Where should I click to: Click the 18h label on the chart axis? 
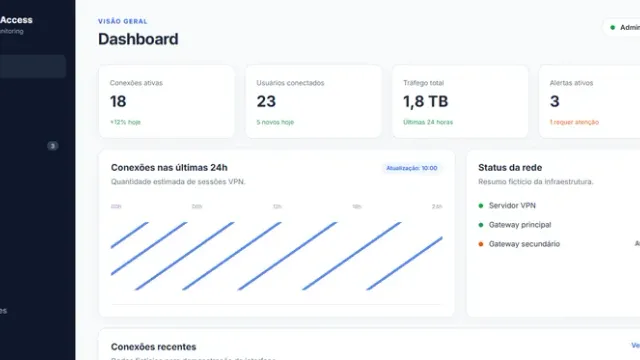(x=357, y=207)
